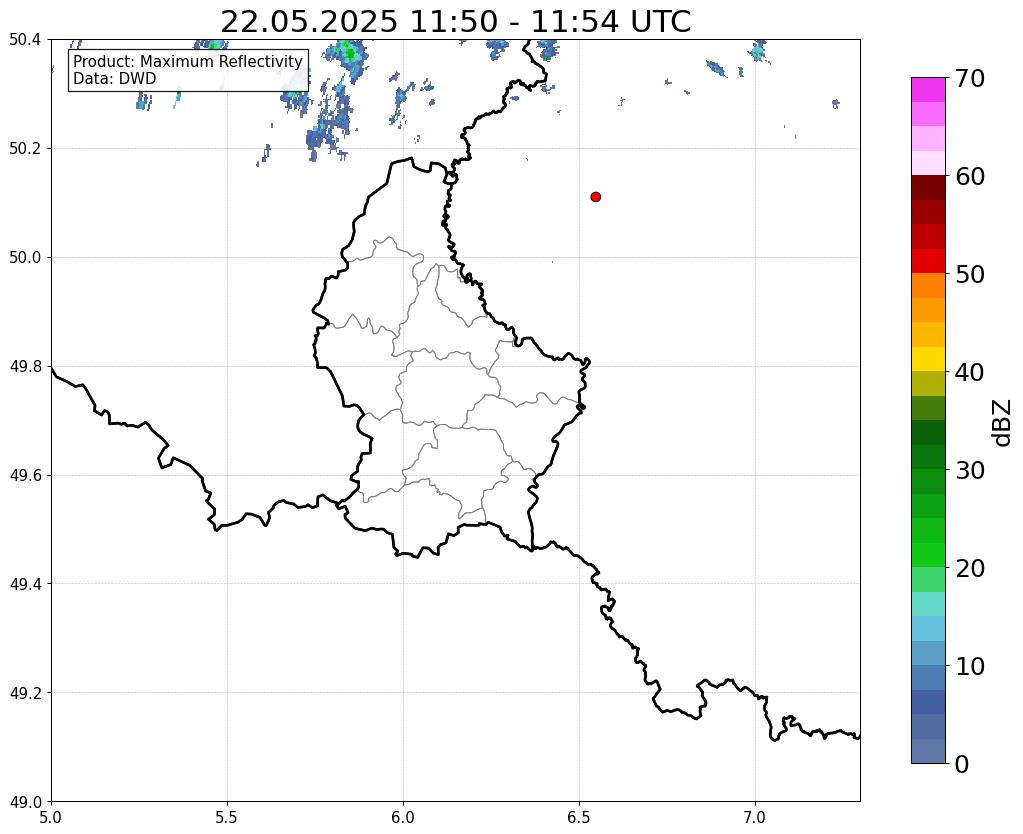This screenshot has width=1023, height=834.
Task: Click the title text 22.05.2025 11:50 - 11:54 UTC
Action: pyautogui.click(x=455, y=22)
